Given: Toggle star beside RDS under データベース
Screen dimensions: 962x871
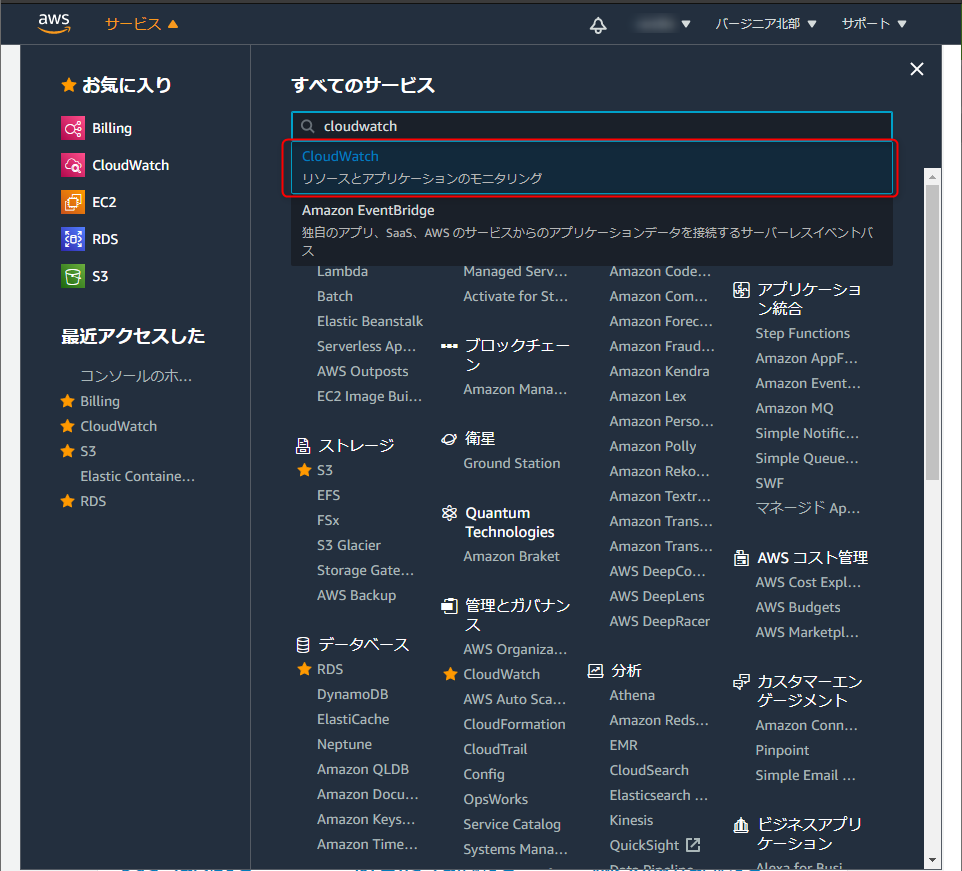Looking at the screenshot, I should click(x=304, y=669).
